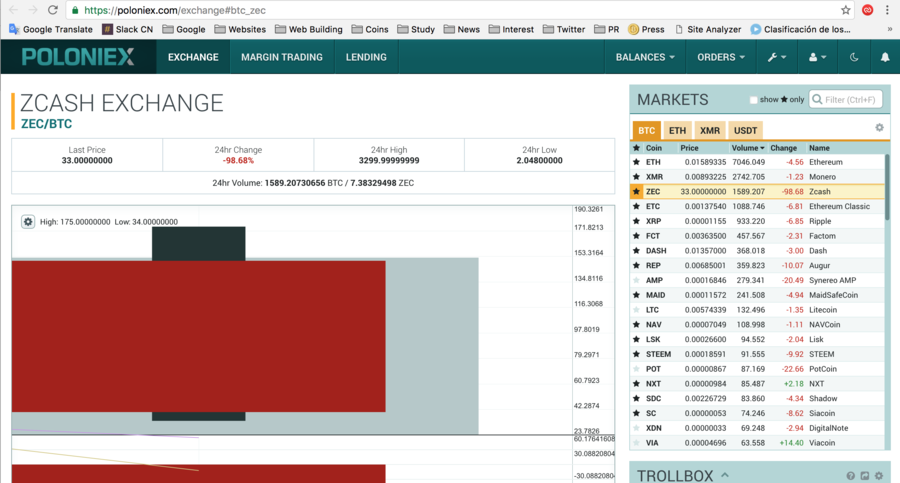Switch to BTC markets tab
Image resolution: width=900 pixels, height=483 pixels.
pos(646,130)
